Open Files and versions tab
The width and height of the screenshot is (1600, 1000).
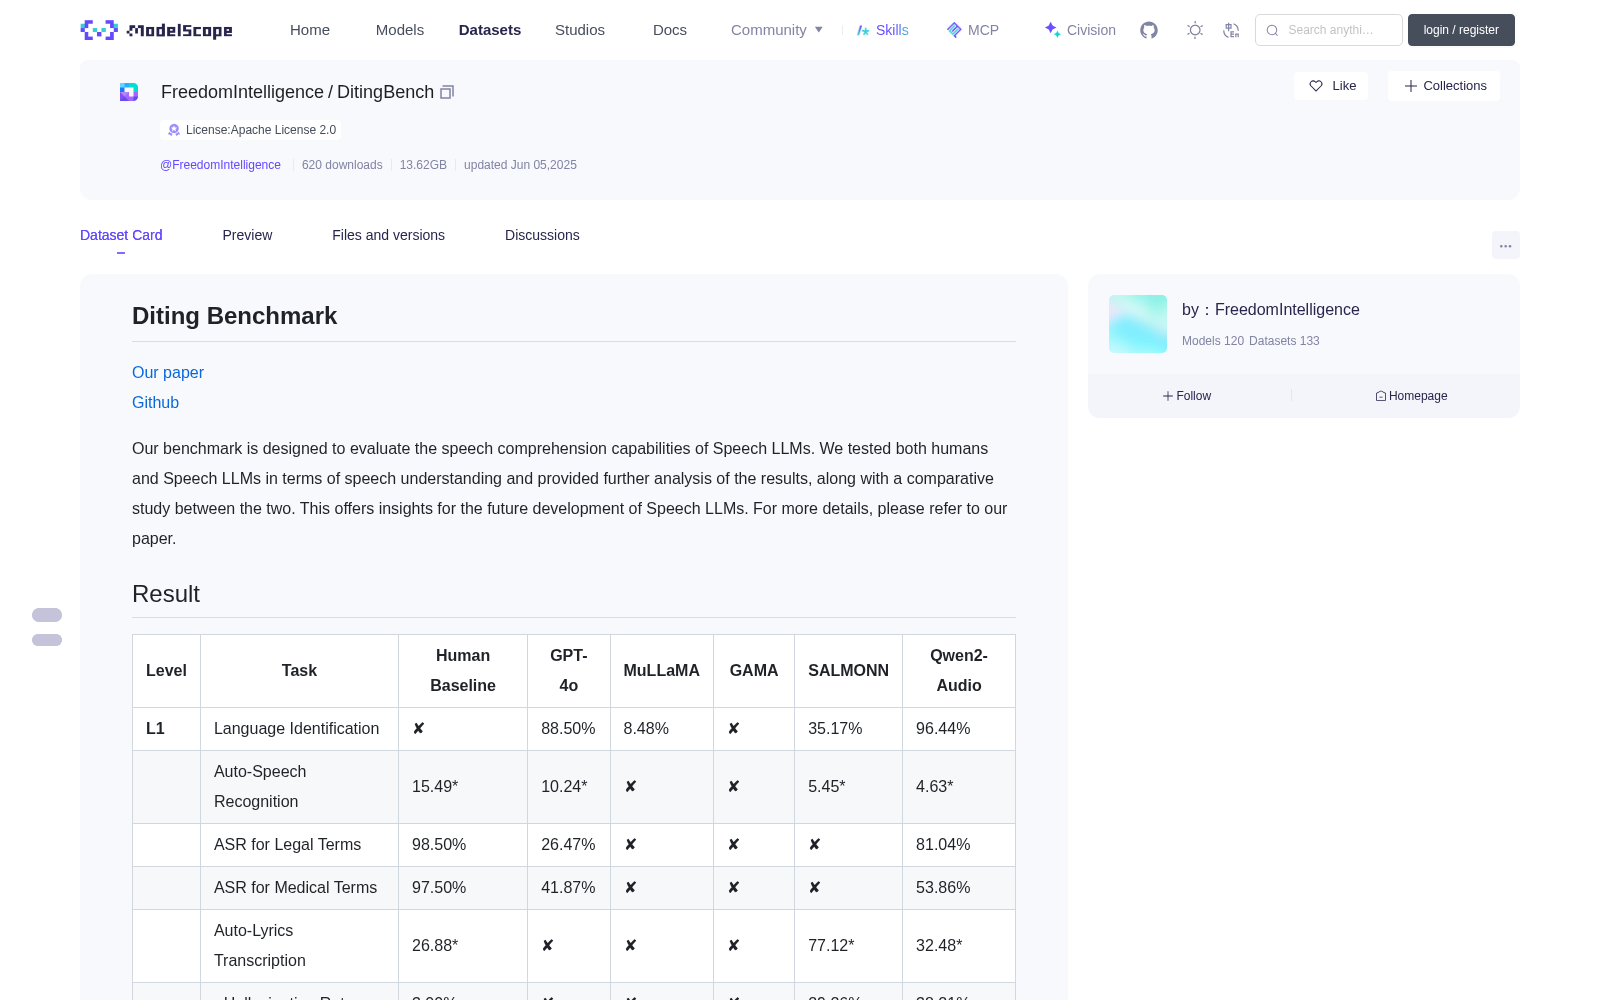[x=388, y=235]
